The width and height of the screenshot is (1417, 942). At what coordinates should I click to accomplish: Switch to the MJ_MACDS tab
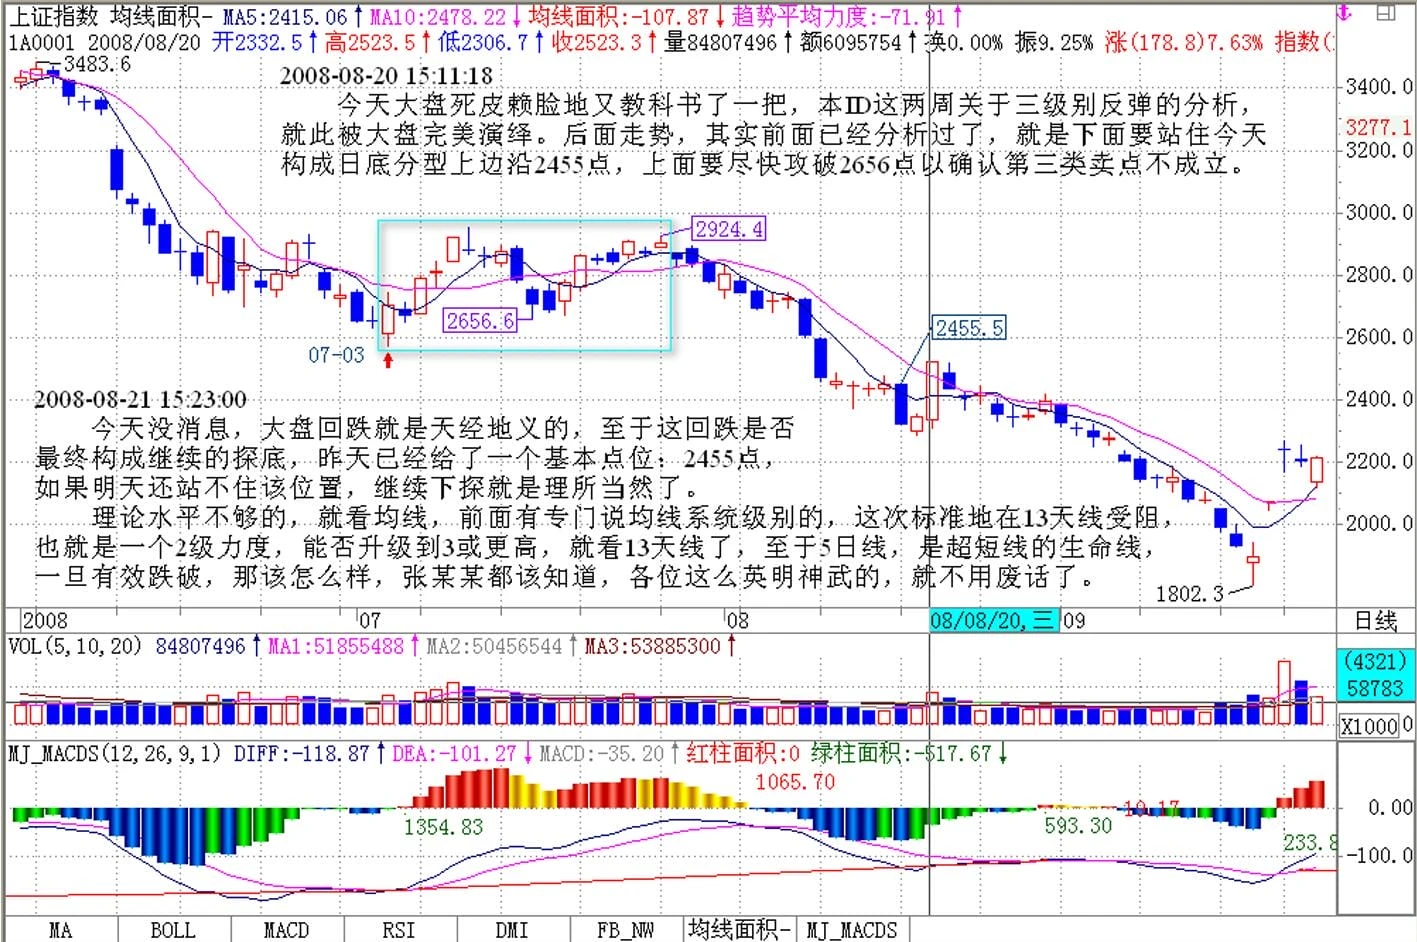(852, 930)
